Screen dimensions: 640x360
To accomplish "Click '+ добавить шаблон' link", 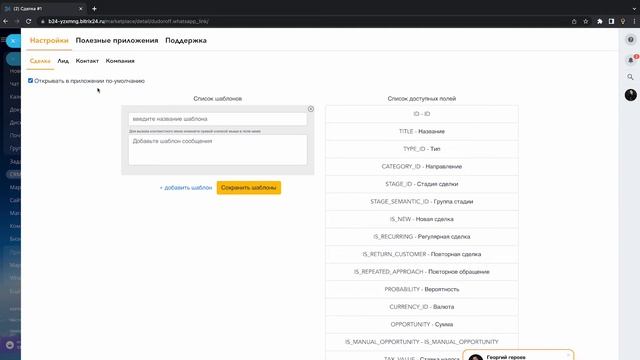I will pos(186,188).
